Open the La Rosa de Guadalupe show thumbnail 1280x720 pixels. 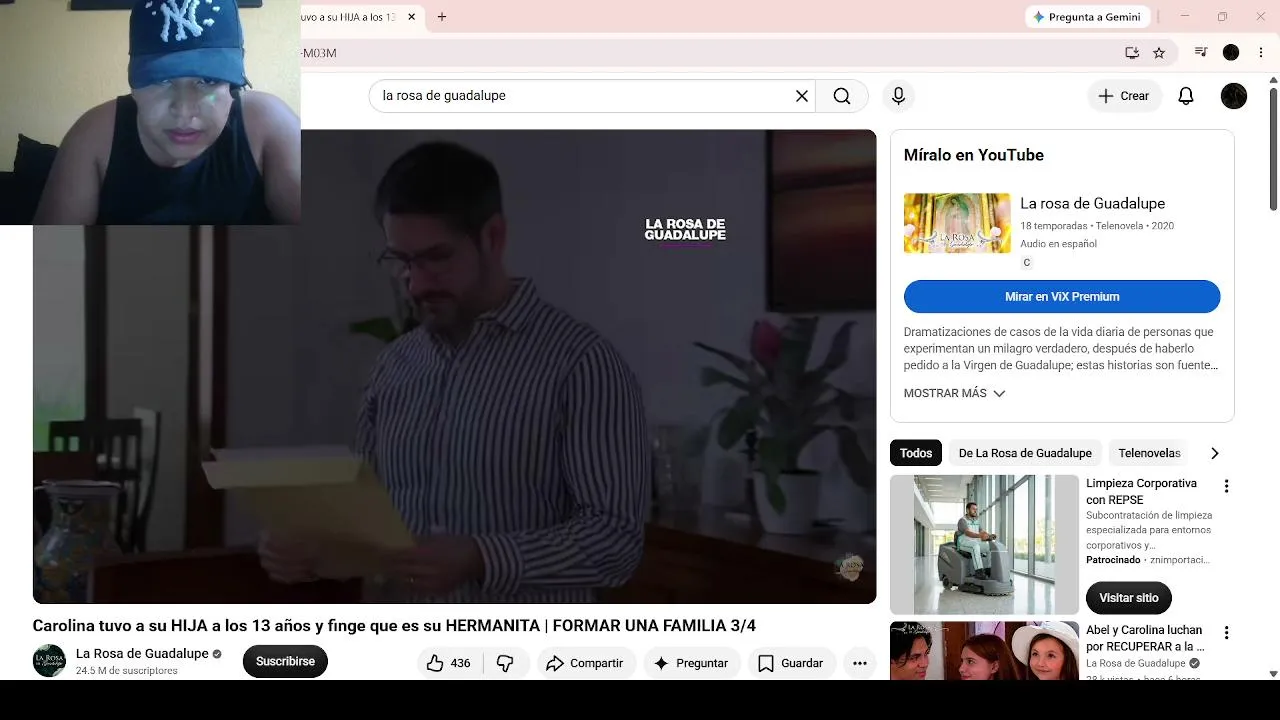pyautogui.click(x=957, y=223)
